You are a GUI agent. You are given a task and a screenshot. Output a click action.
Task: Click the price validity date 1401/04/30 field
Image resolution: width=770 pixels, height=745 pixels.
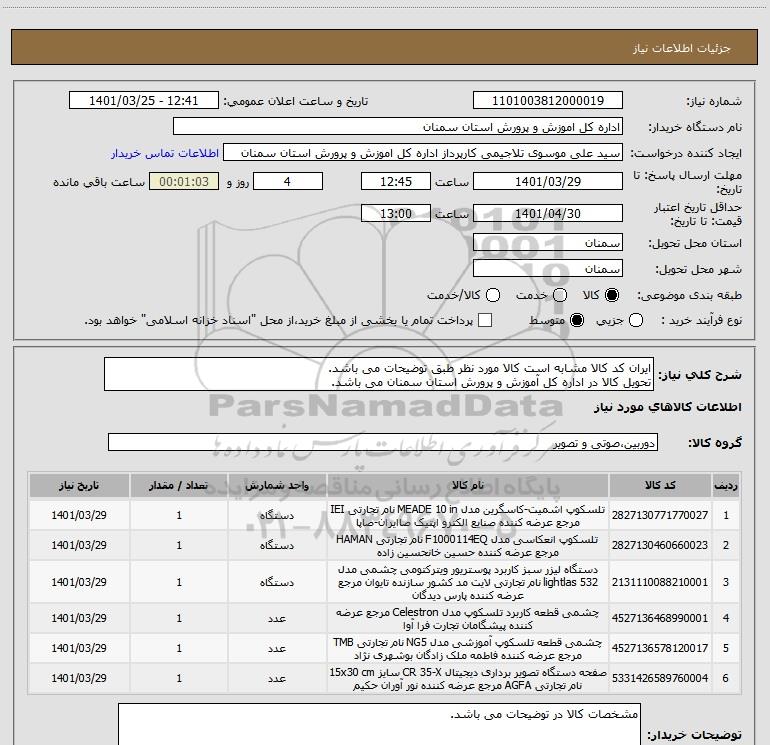click(x=548, y=213)
